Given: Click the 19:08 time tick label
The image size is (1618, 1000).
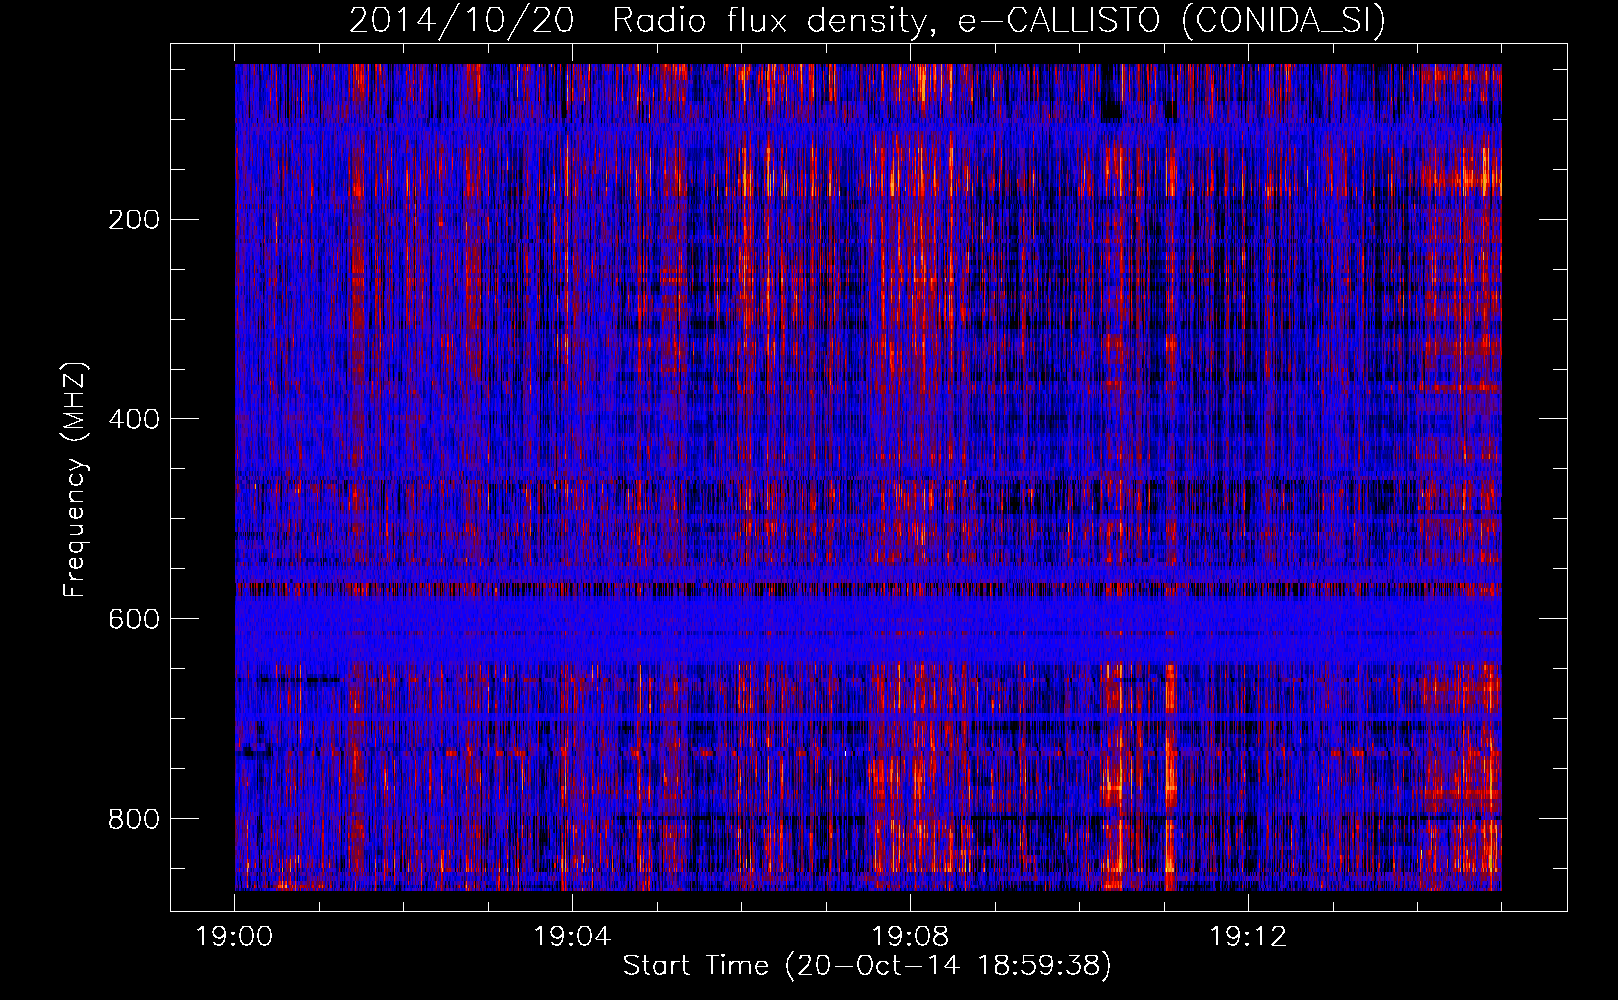Looking at the screenshot, I should tap(911, 937).
